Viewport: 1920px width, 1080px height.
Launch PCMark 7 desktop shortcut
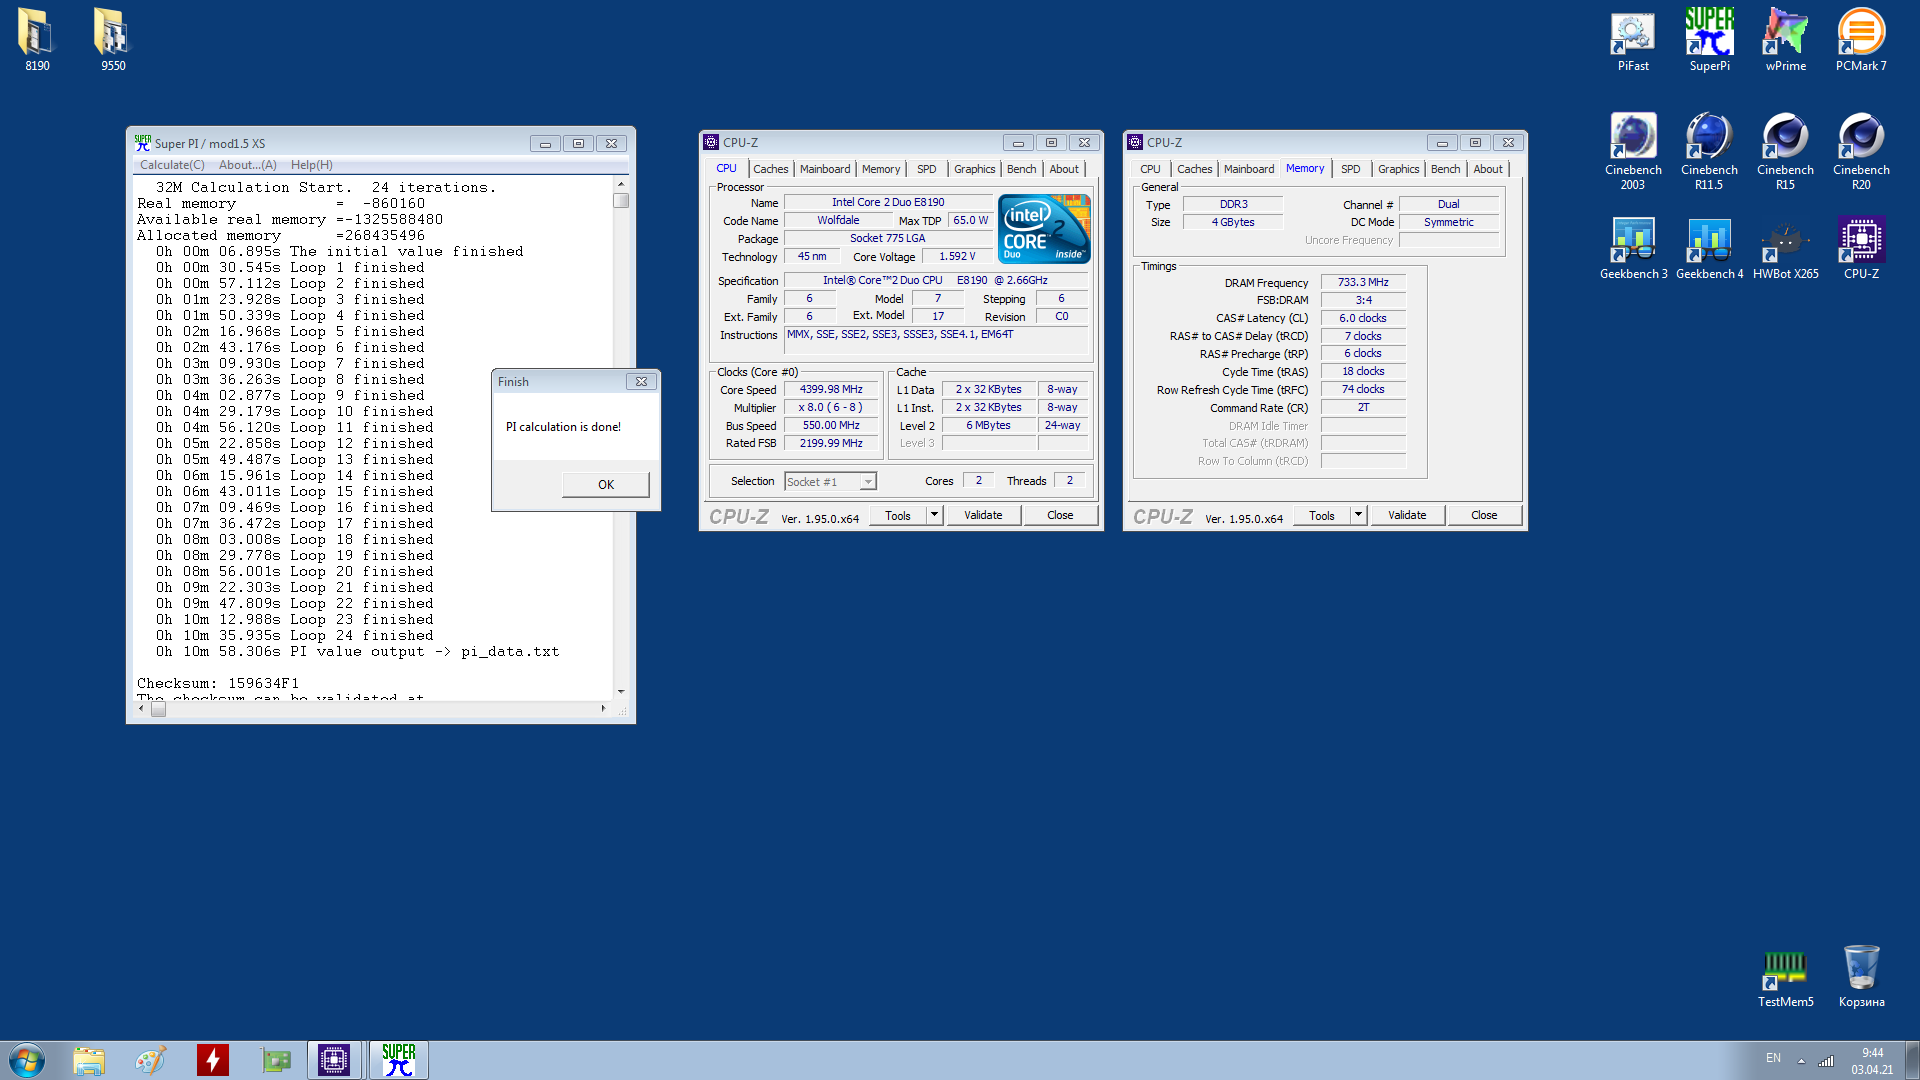tap(1861, 40)
